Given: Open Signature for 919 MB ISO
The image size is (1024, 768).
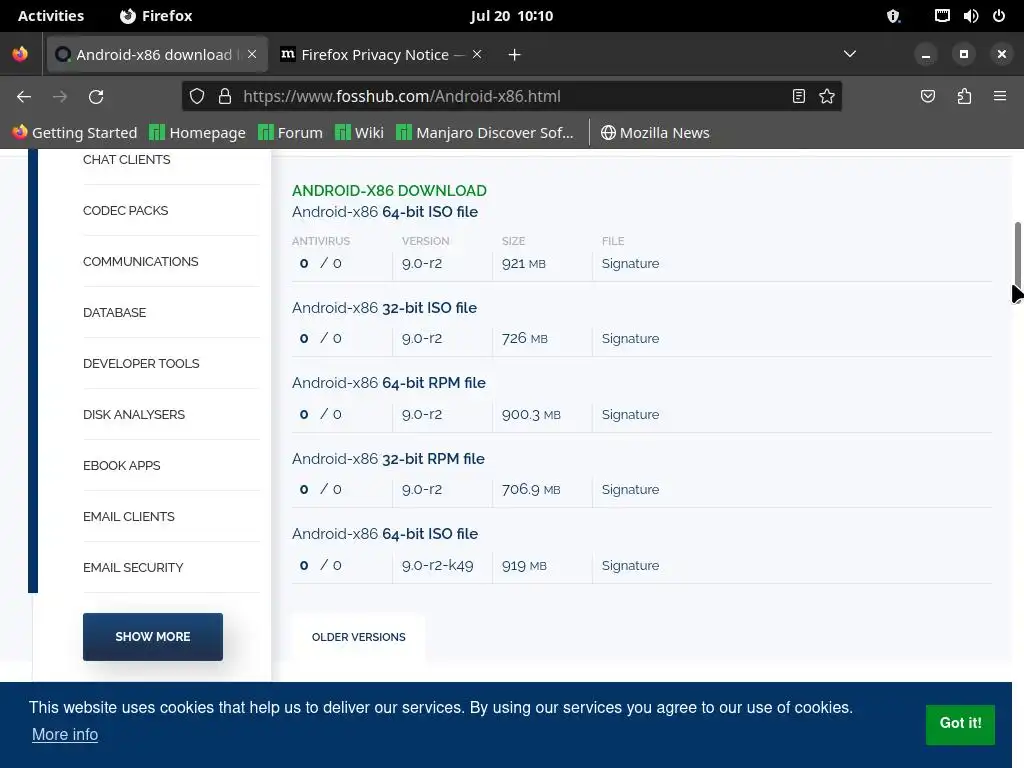Looking at the screenshot, I should pyautogui.click(x=630, y=566).
